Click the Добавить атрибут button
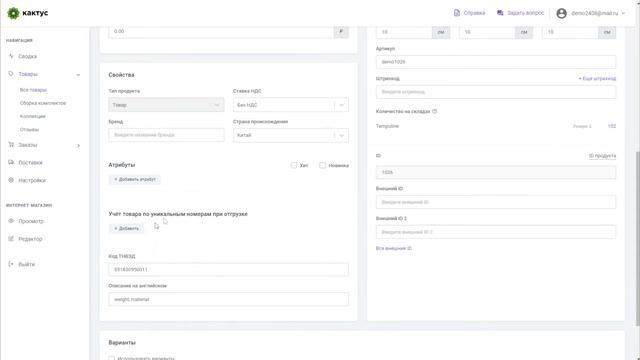640x360 pixels. click(135, 180)
